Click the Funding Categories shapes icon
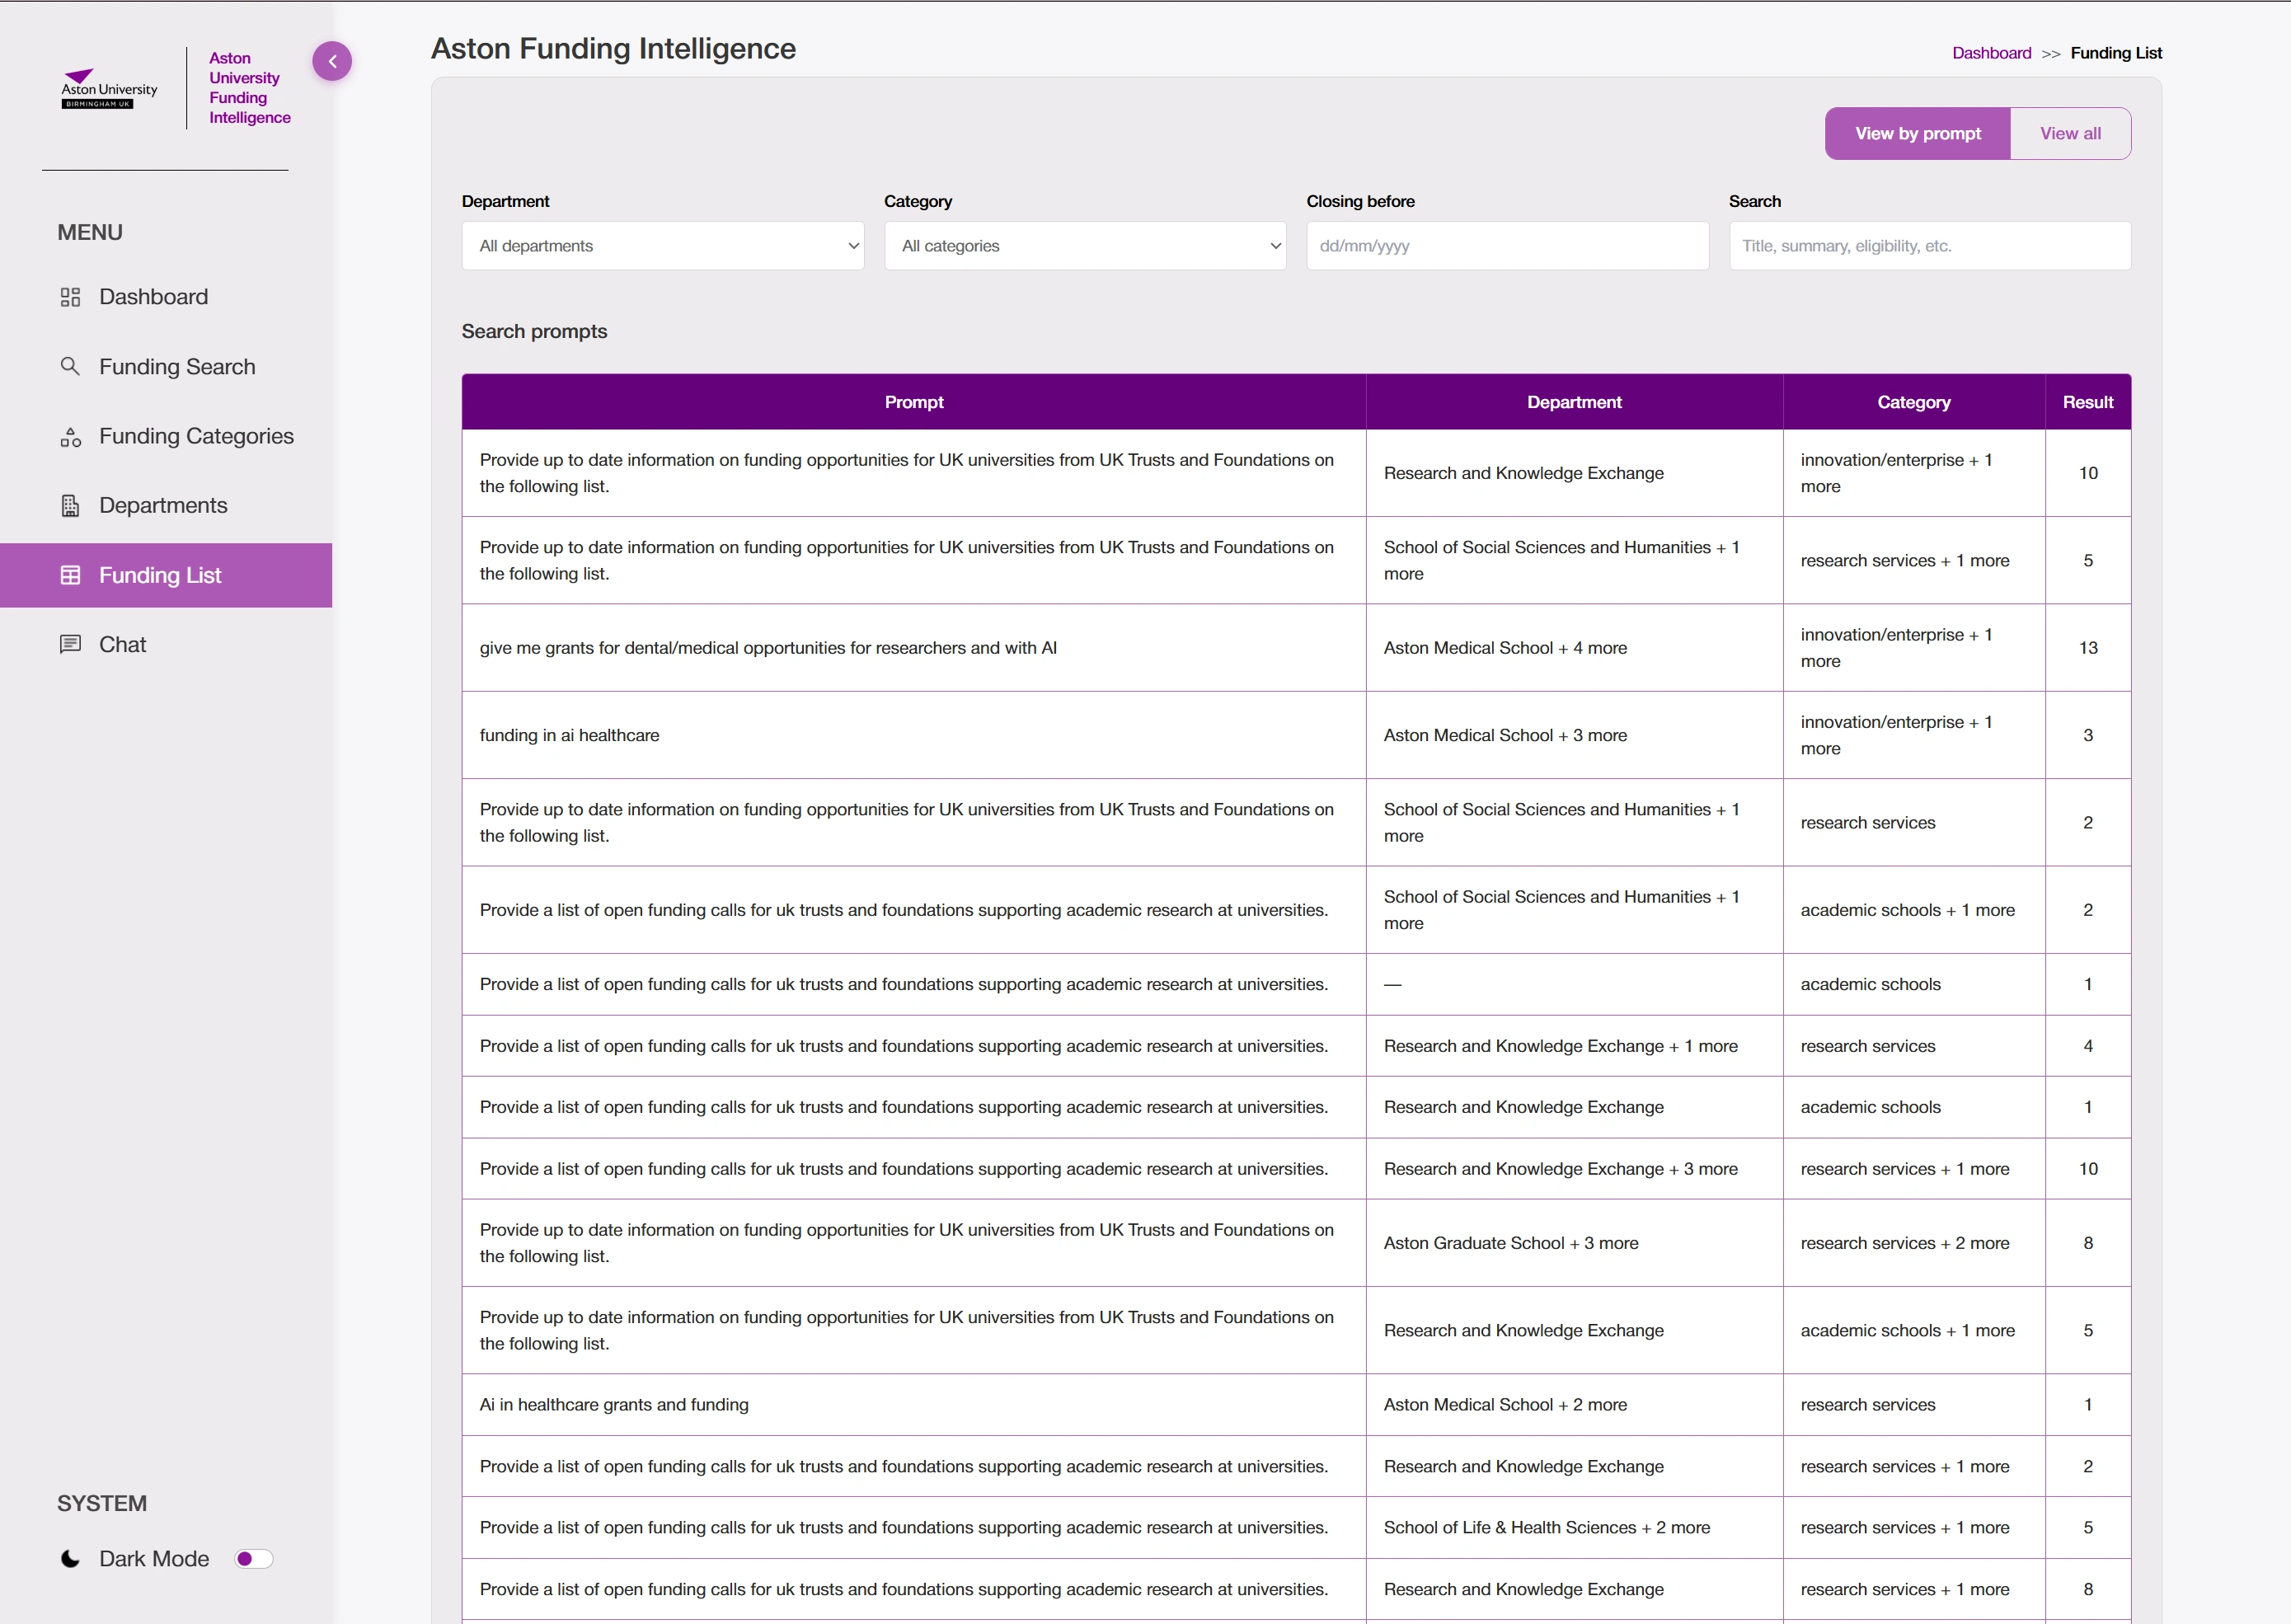The width and height of the screenshot is (2291, 1624). (70, 437)
